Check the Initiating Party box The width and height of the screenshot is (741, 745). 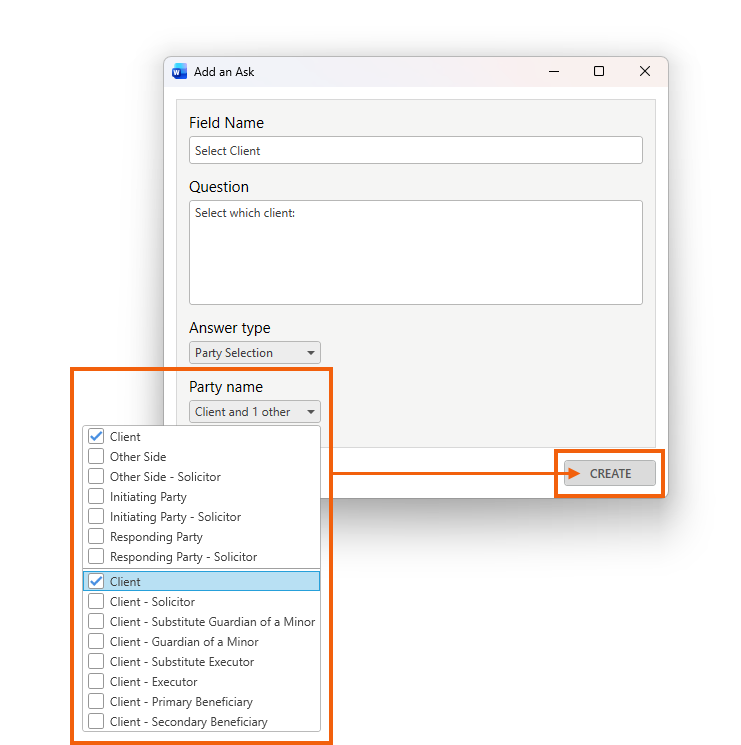96,497
